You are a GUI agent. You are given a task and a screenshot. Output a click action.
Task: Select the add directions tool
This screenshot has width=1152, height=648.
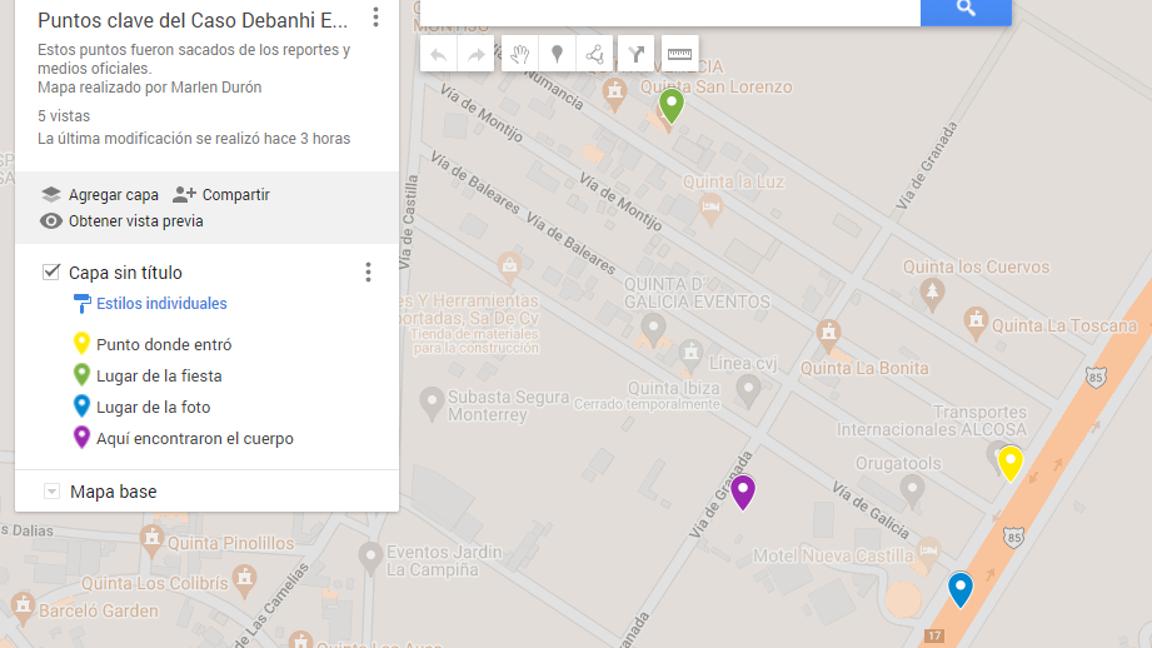636,54
